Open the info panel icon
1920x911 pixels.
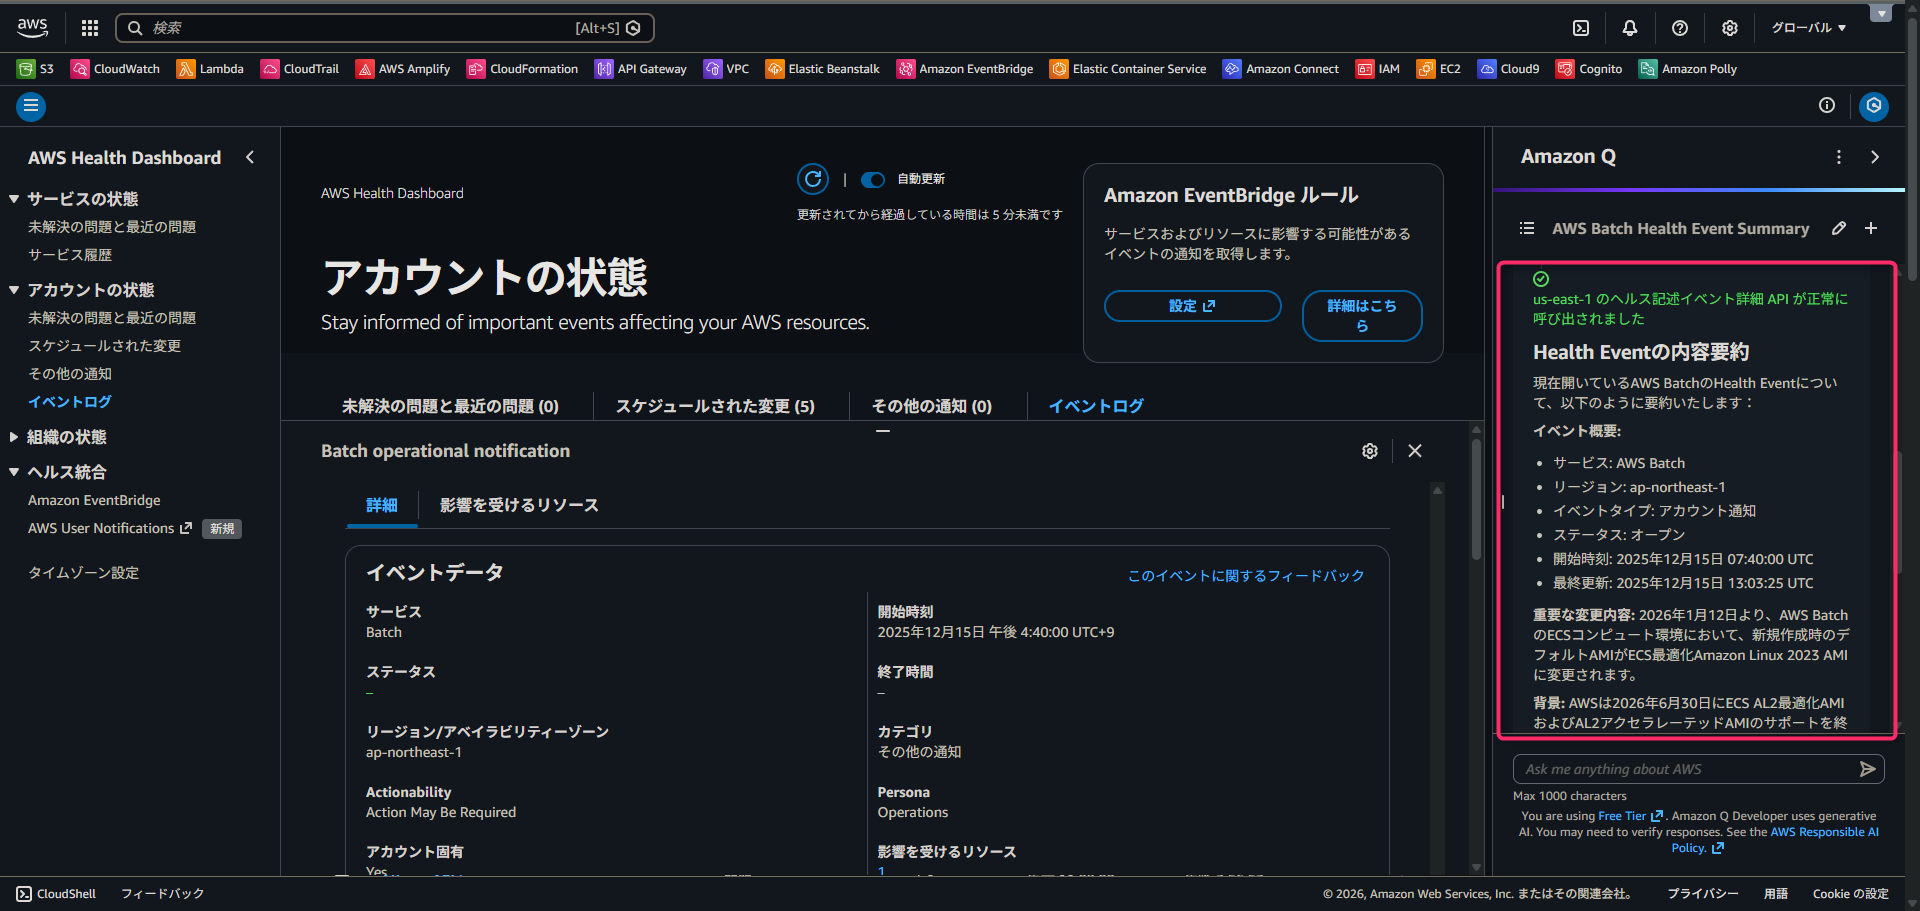click(1827, 105)
